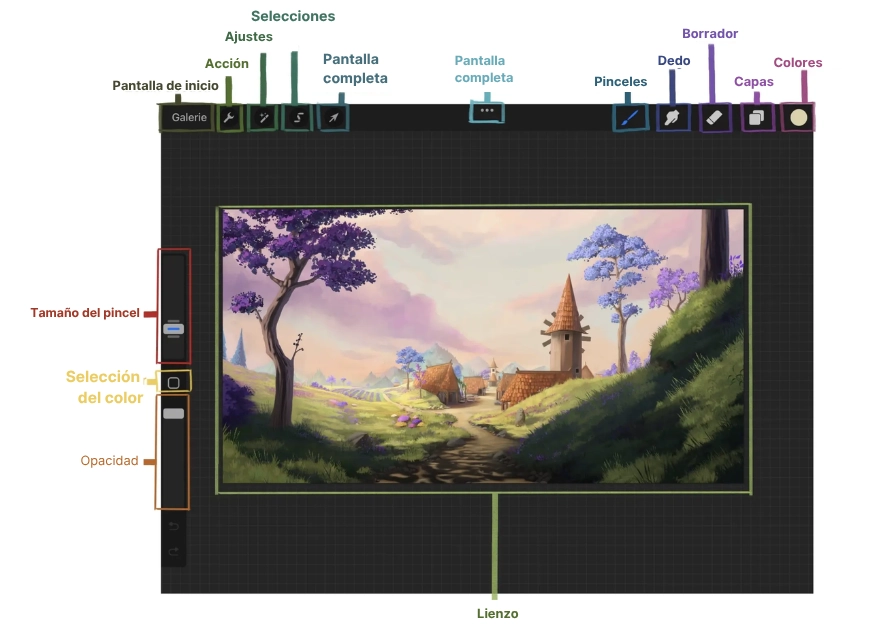
Task: Open the active color circle
Action: pyautogui.click(x=798, y=117)
